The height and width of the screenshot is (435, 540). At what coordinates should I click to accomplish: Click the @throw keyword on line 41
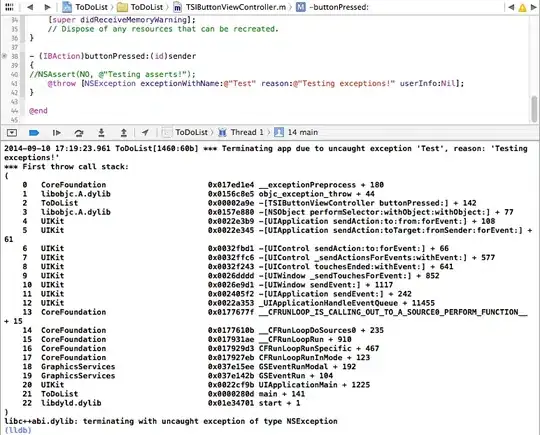(x=62, y=84)
